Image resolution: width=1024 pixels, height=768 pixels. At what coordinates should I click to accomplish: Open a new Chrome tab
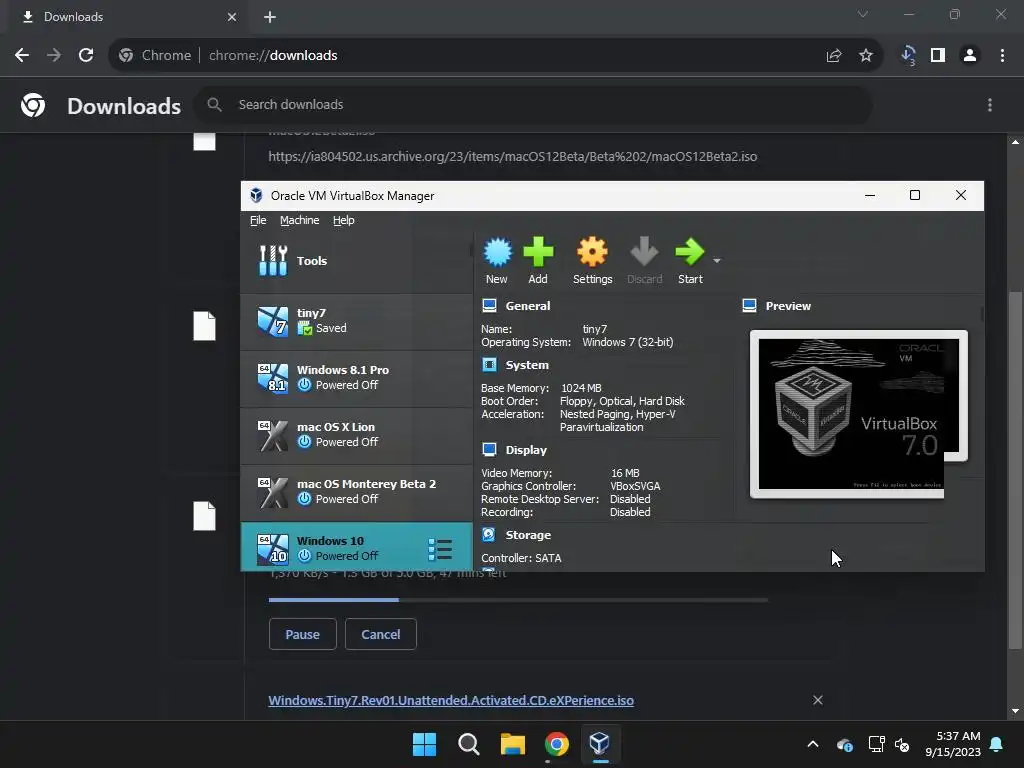(x=270, y=17)
